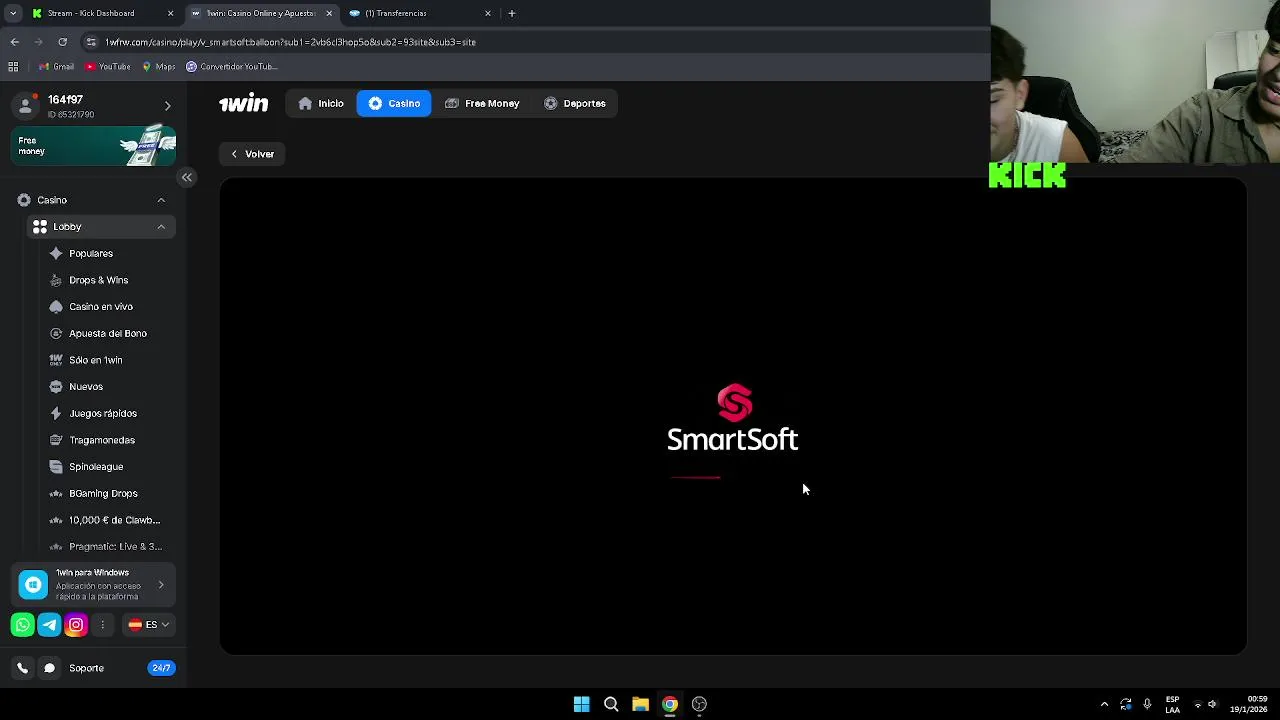This screenshot has width=1280, height=720.
Task: Open the Free money banner in sidebar
Action: (x=95, y=146)
